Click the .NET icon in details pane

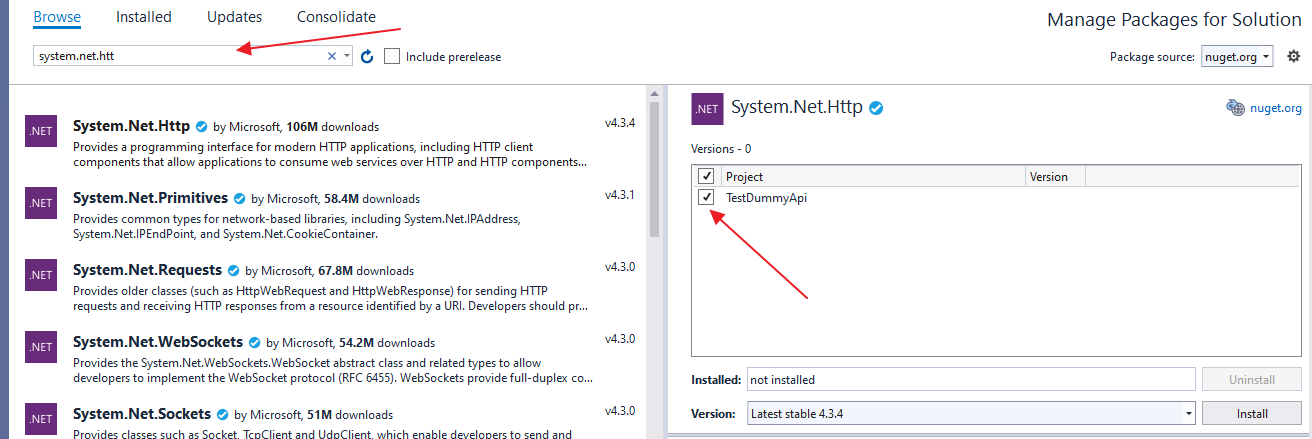tap(707, 109)
